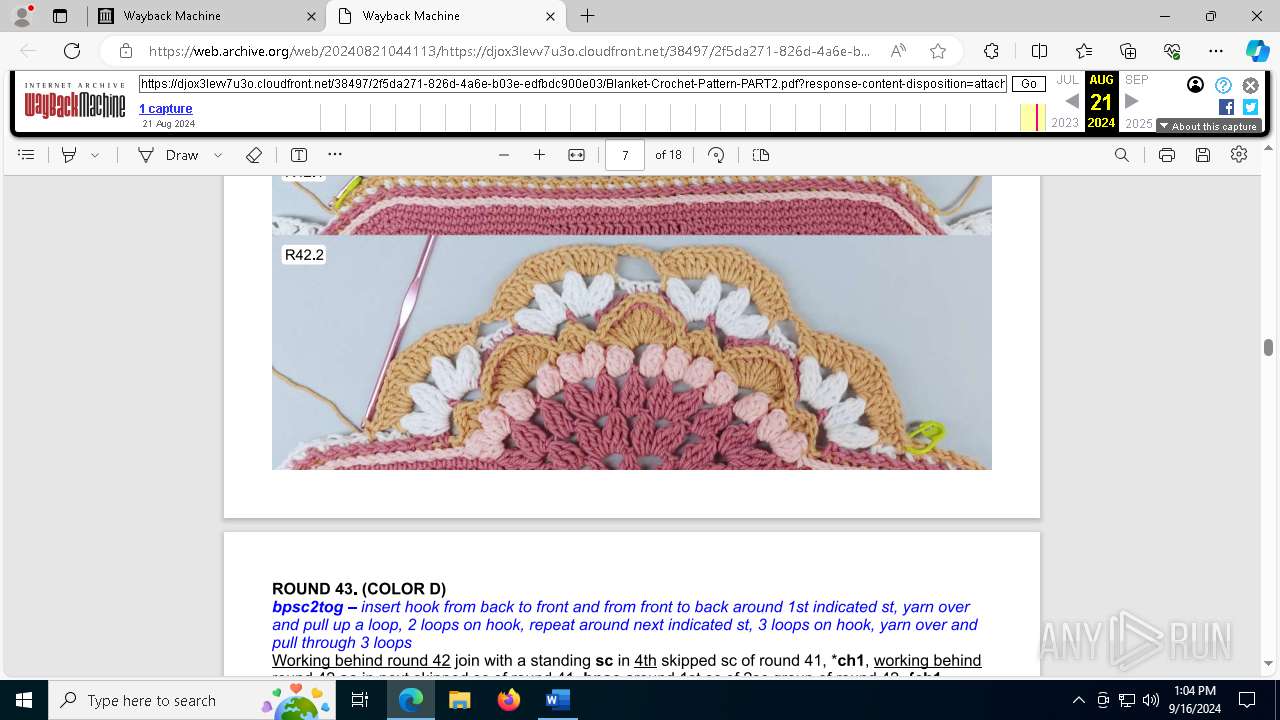Open the Windows Start menu
1280x720 pixels.
click(24, 700)
